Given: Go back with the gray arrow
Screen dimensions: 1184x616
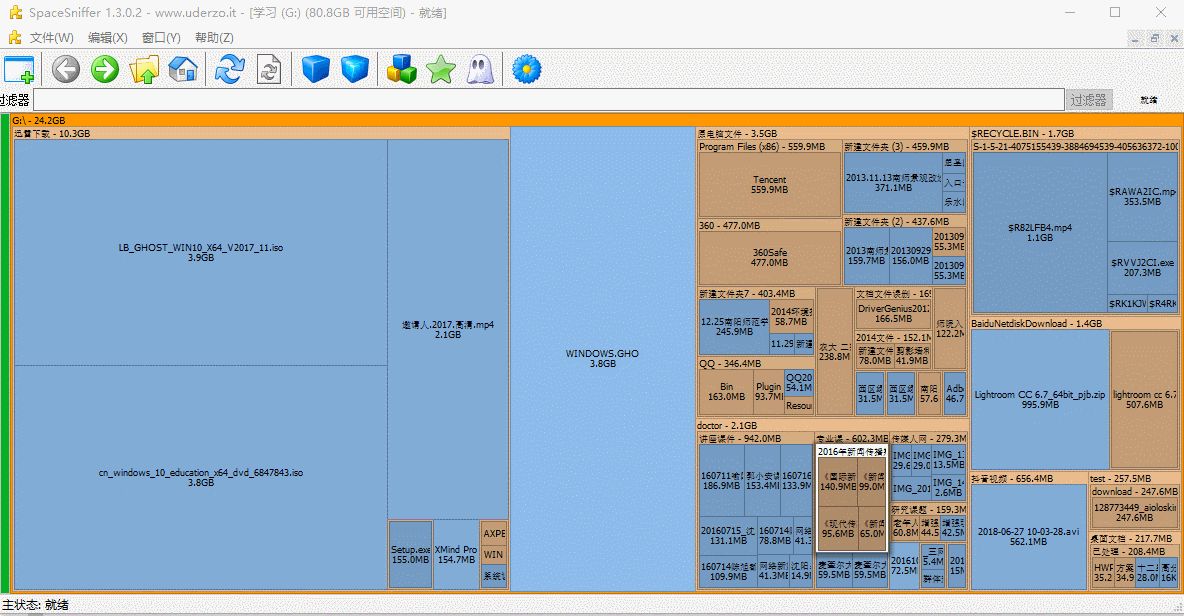Looking at the screenshot, I should (x=66, y=69).
